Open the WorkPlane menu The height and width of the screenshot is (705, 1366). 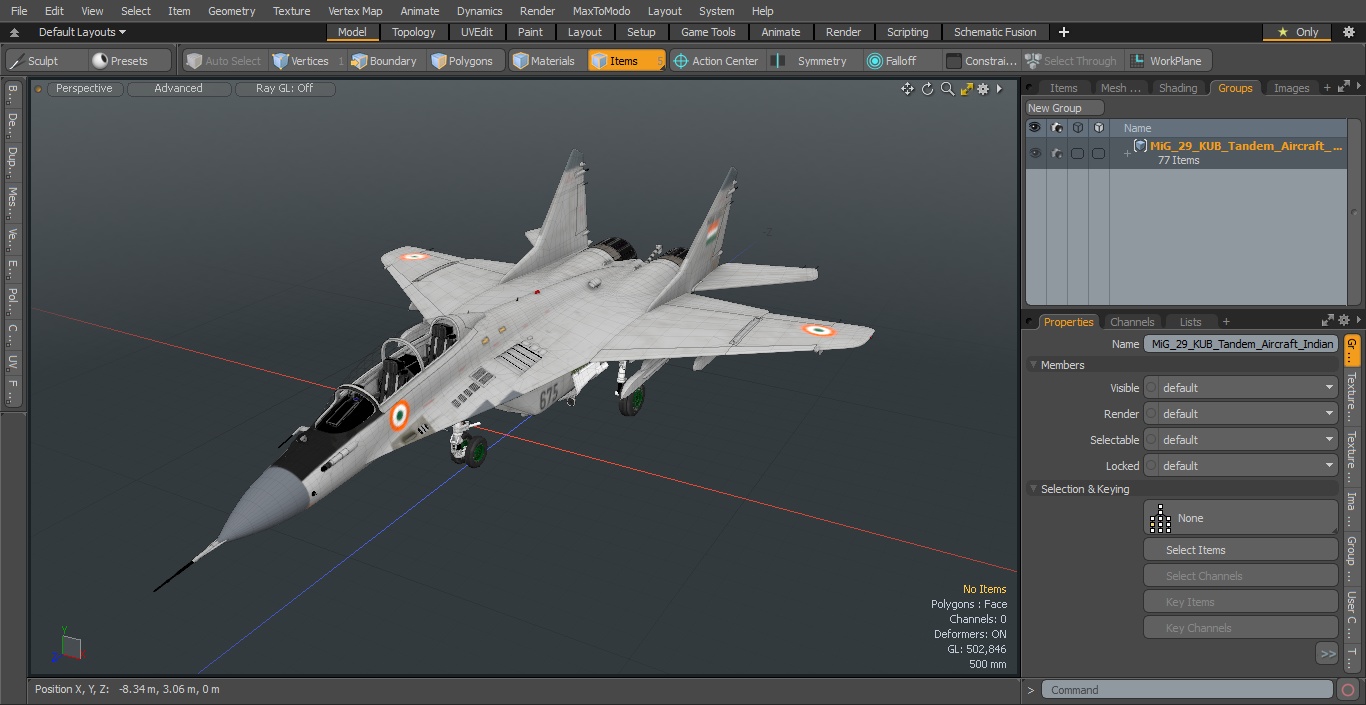[1167, 61]
